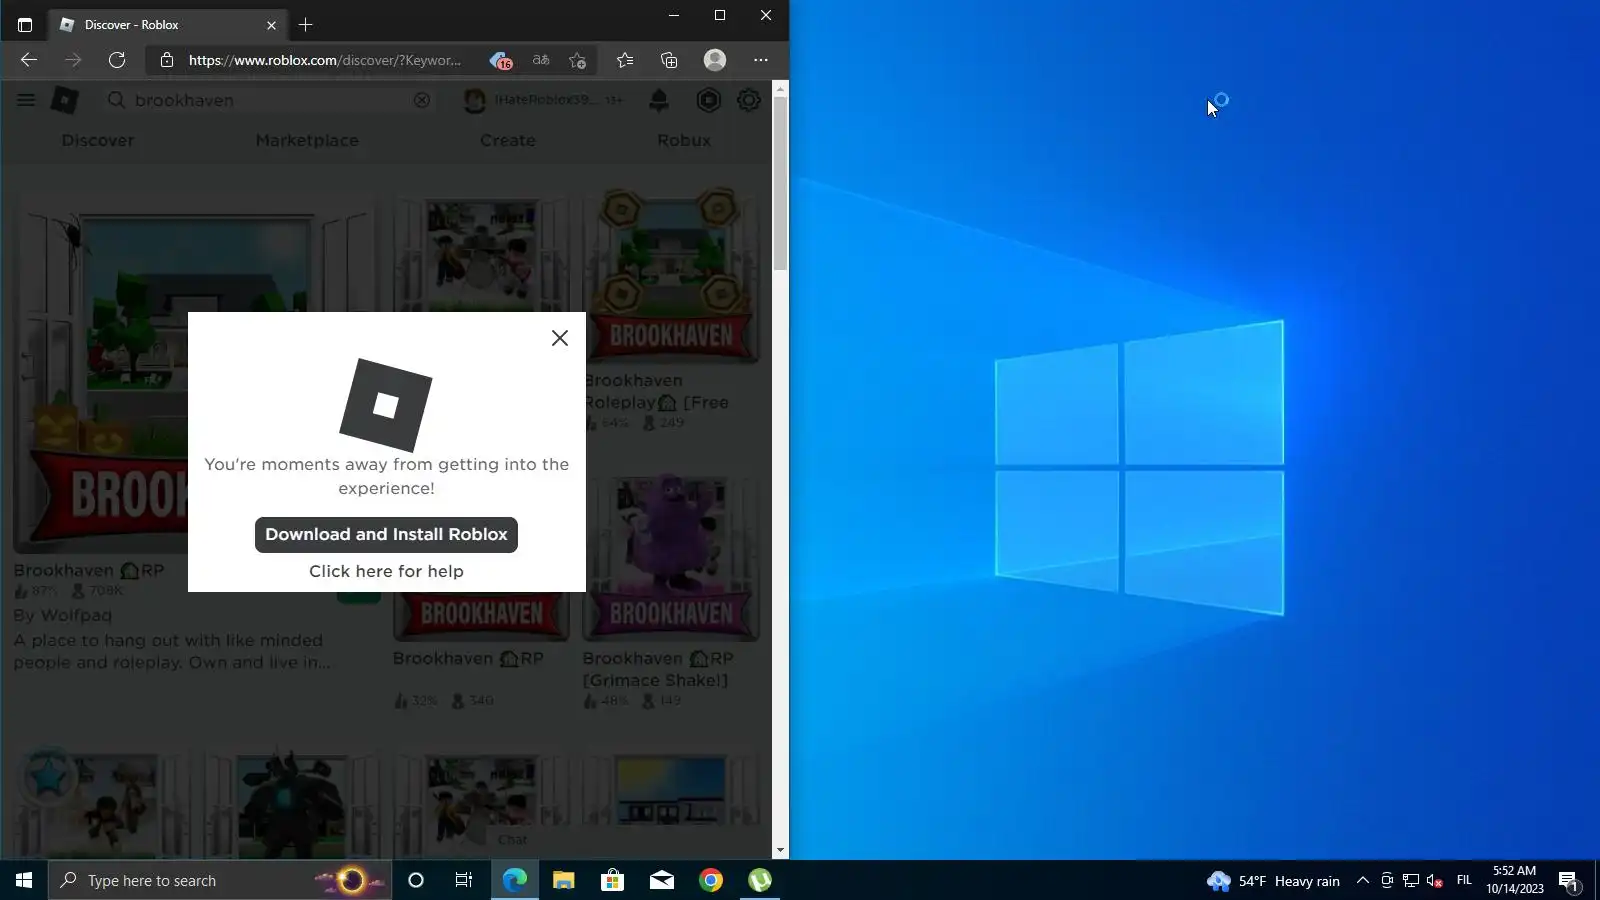Screen dimensions: 1600x900
Task: Click the Type here to search box
Action: click(218, 880)
